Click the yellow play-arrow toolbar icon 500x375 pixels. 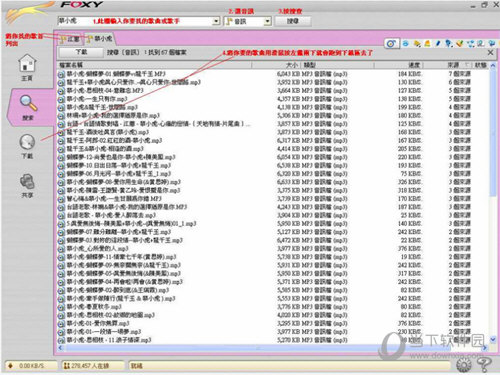click(417, 43)
